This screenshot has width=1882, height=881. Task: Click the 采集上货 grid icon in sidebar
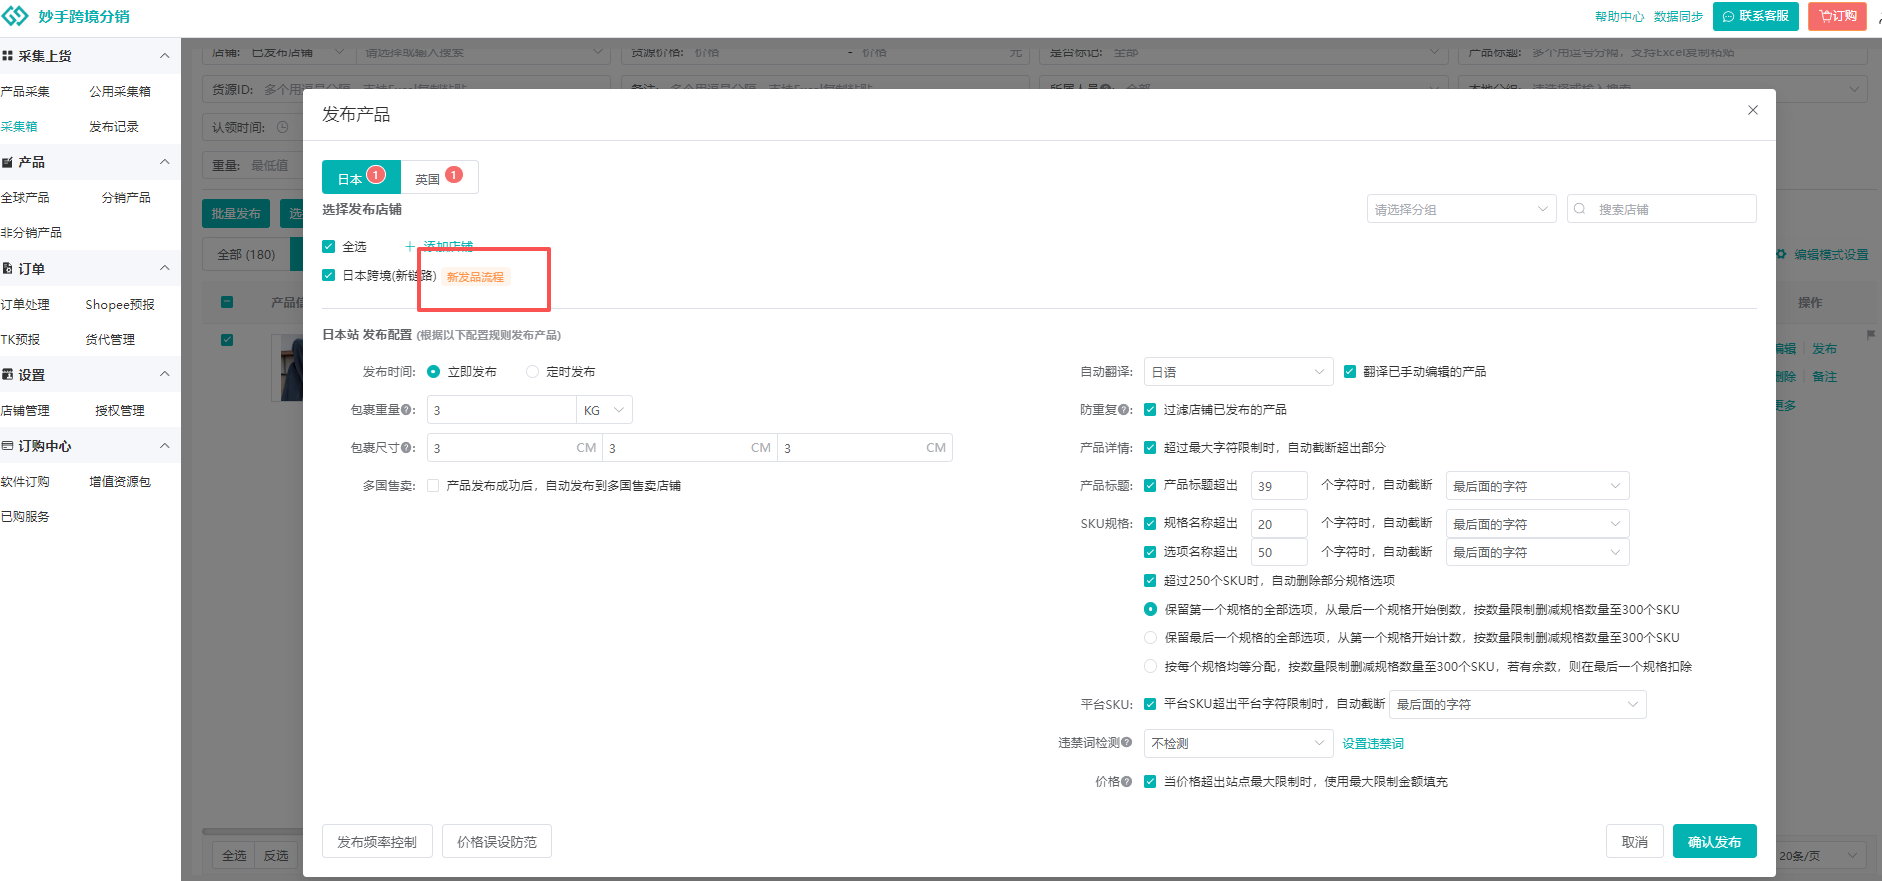pyautogui.click(x=8, y=56)
